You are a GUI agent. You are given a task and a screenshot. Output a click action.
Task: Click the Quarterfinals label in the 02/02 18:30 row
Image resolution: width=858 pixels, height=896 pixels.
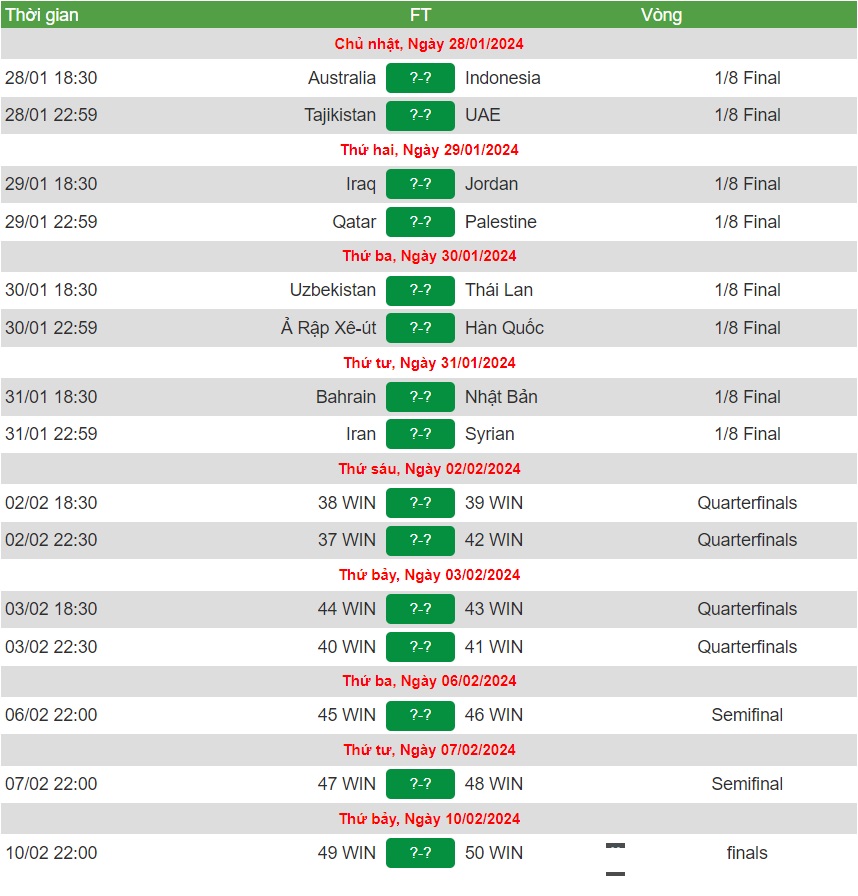tap(747, 503)
